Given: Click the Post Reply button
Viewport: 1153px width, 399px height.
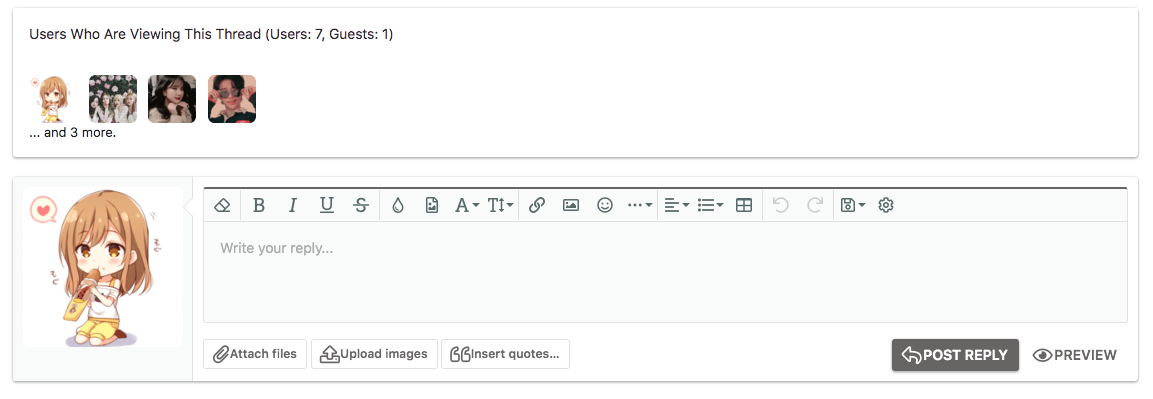Looking at the screenshot, I should [955, 355].
